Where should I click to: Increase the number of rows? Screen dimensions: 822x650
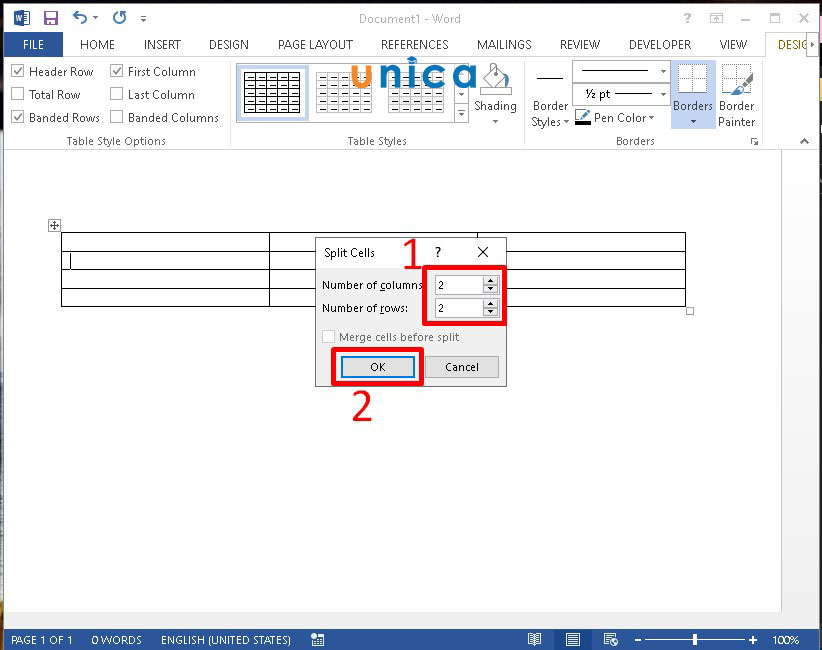[x=491, y=304]
